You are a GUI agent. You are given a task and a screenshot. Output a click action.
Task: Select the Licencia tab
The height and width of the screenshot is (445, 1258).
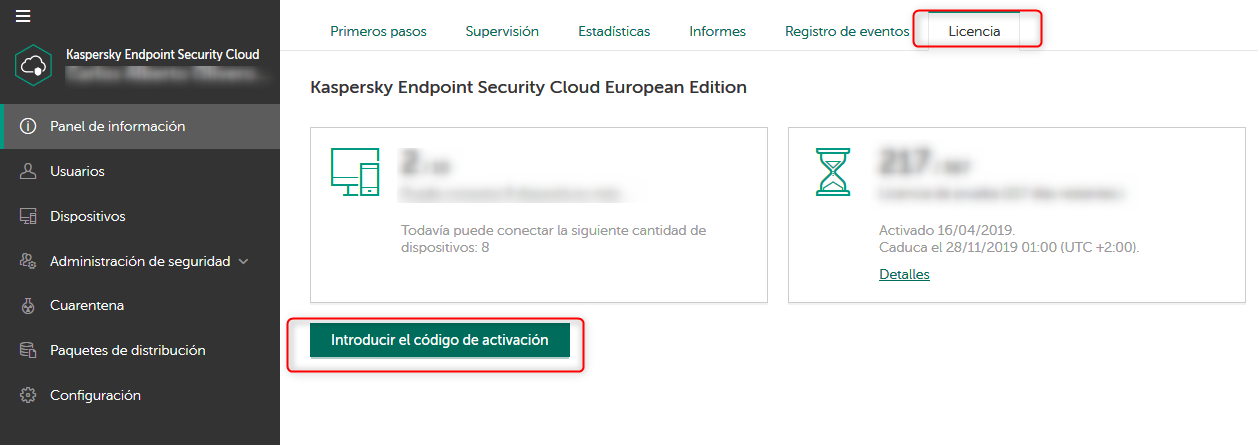974,31
